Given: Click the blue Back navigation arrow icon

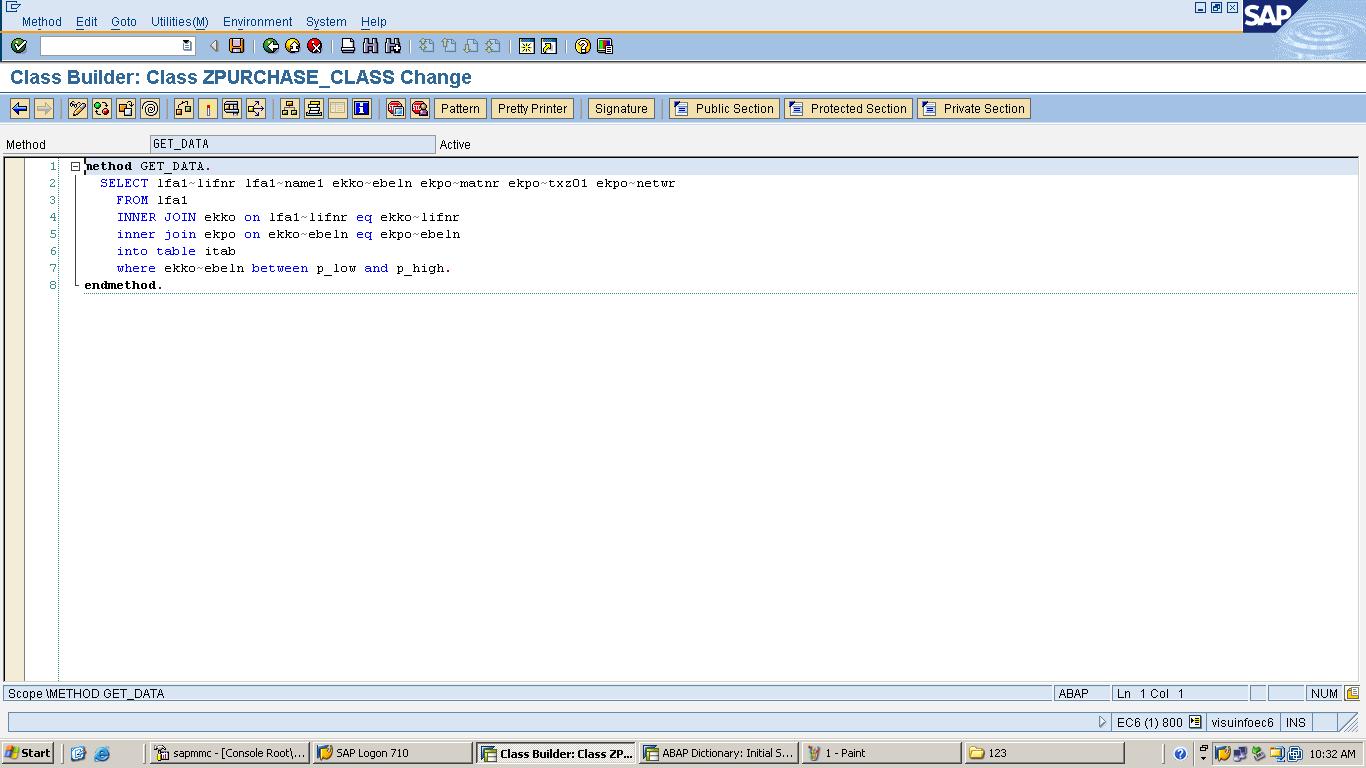Looking at the screenshot, I should click(20, 108).
